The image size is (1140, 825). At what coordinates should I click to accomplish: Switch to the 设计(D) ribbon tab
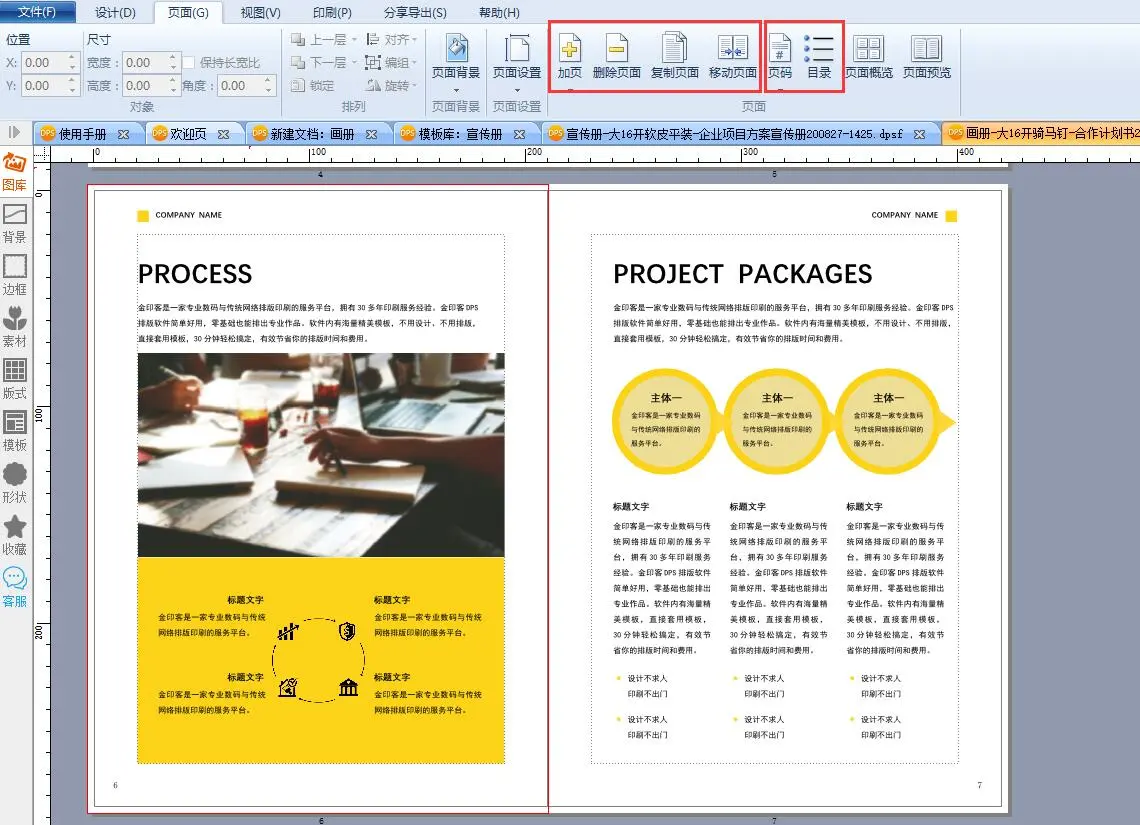[x=115, y=12]
